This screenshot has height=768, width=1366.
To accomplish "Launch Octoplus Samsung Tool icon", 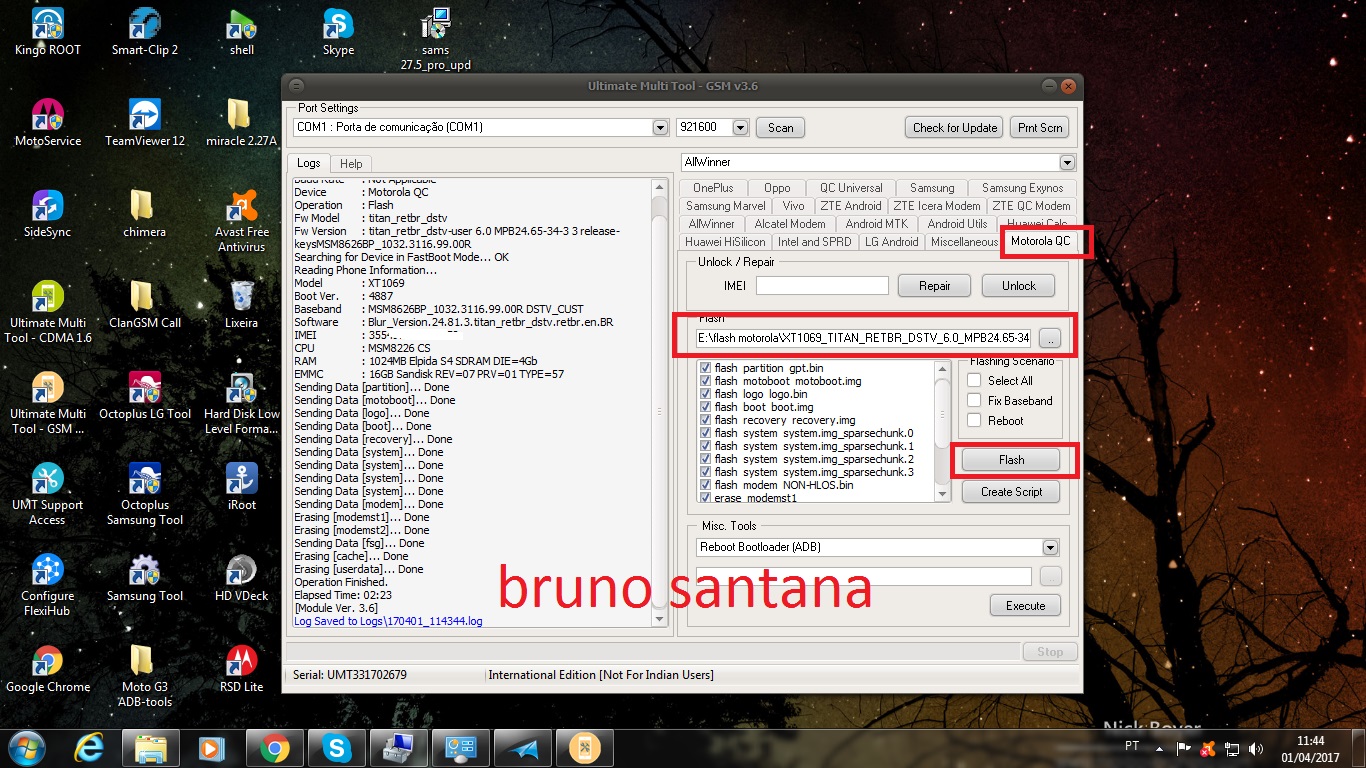I will [144, 494].
